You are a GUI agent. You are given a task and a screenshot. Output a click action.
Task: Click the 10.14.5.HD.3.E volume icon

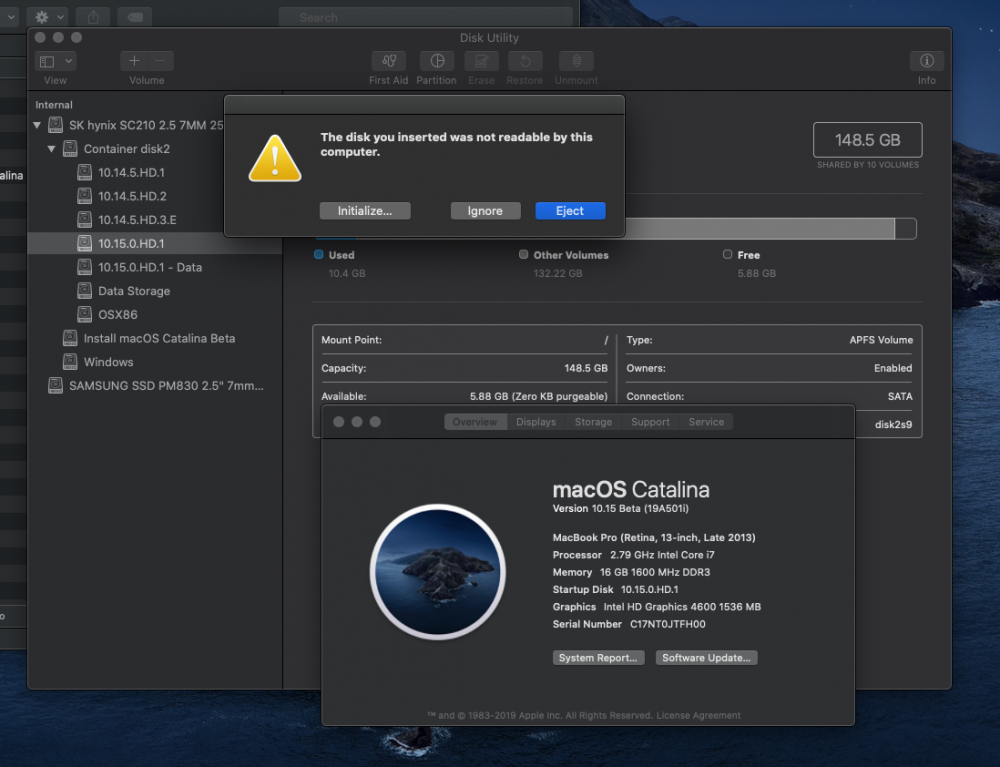[84, 219]
